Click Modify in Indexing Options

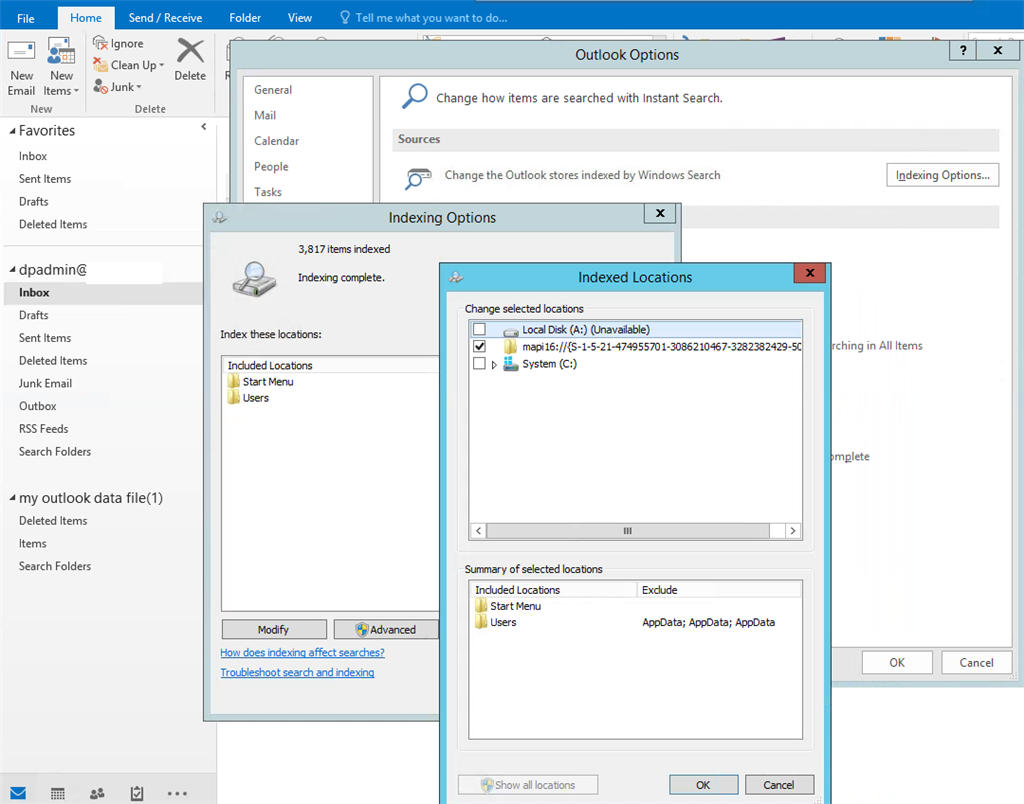point(274,629)
